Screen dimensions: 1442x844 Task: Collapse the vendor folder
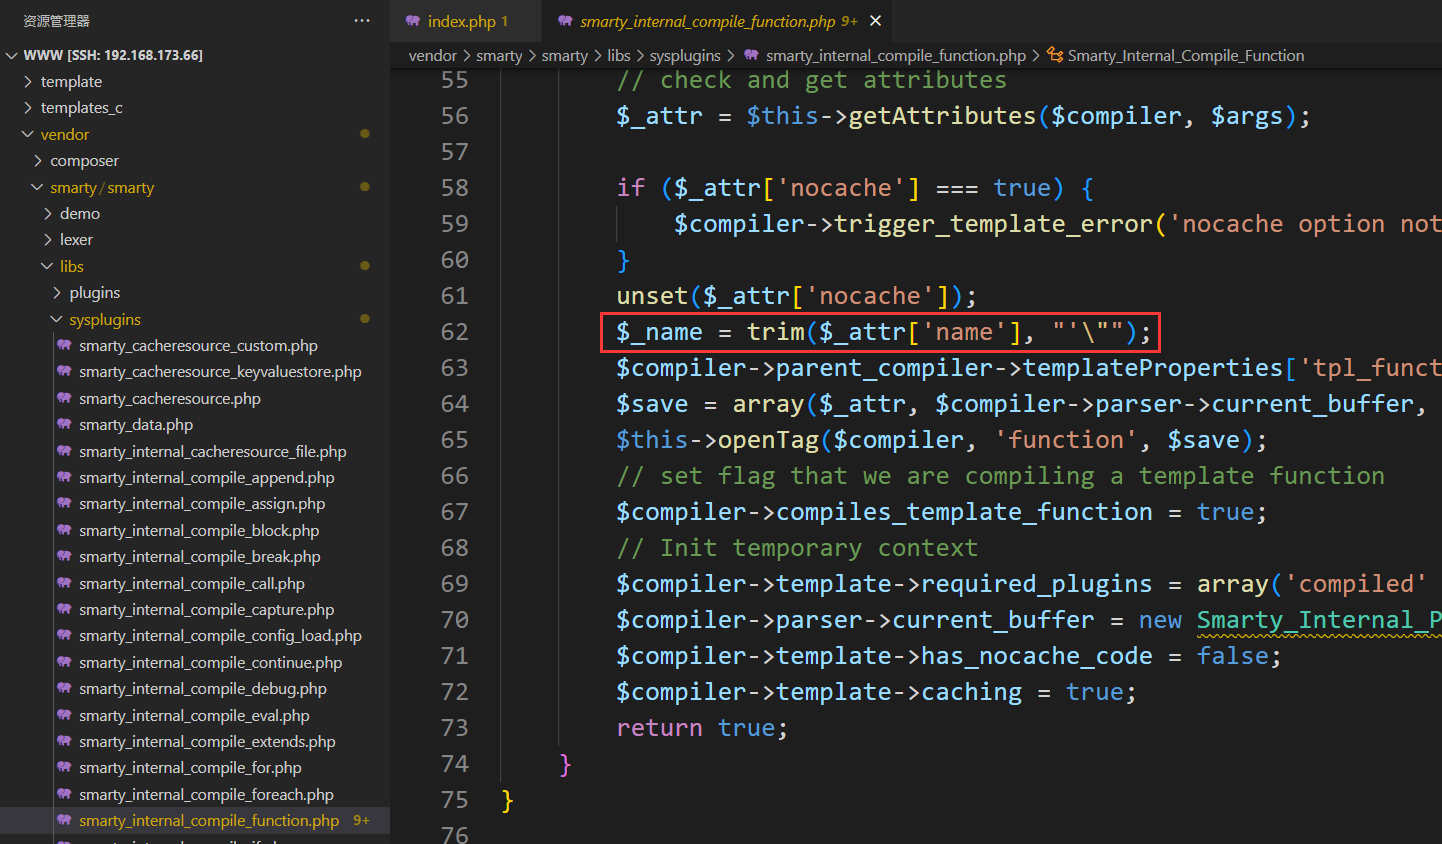[64, 135]
